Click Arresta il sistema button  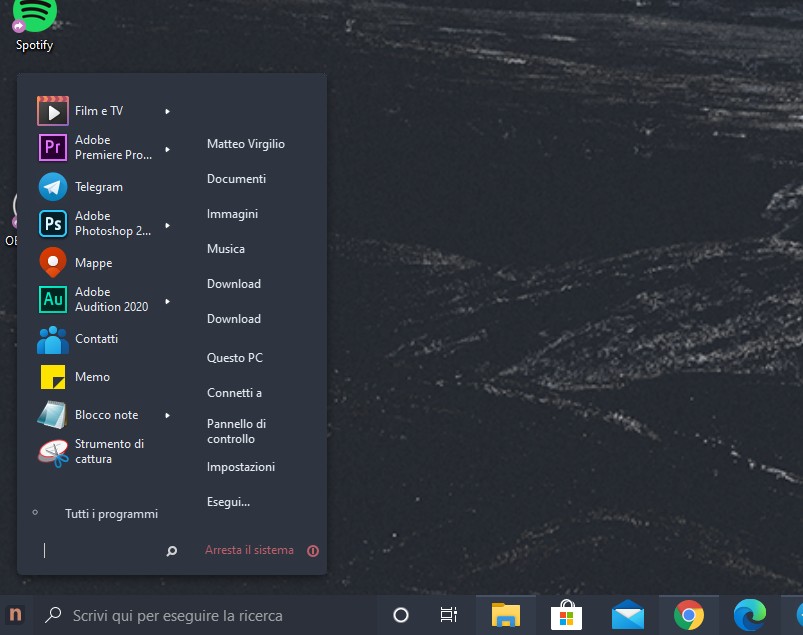[x=250, y=550]
